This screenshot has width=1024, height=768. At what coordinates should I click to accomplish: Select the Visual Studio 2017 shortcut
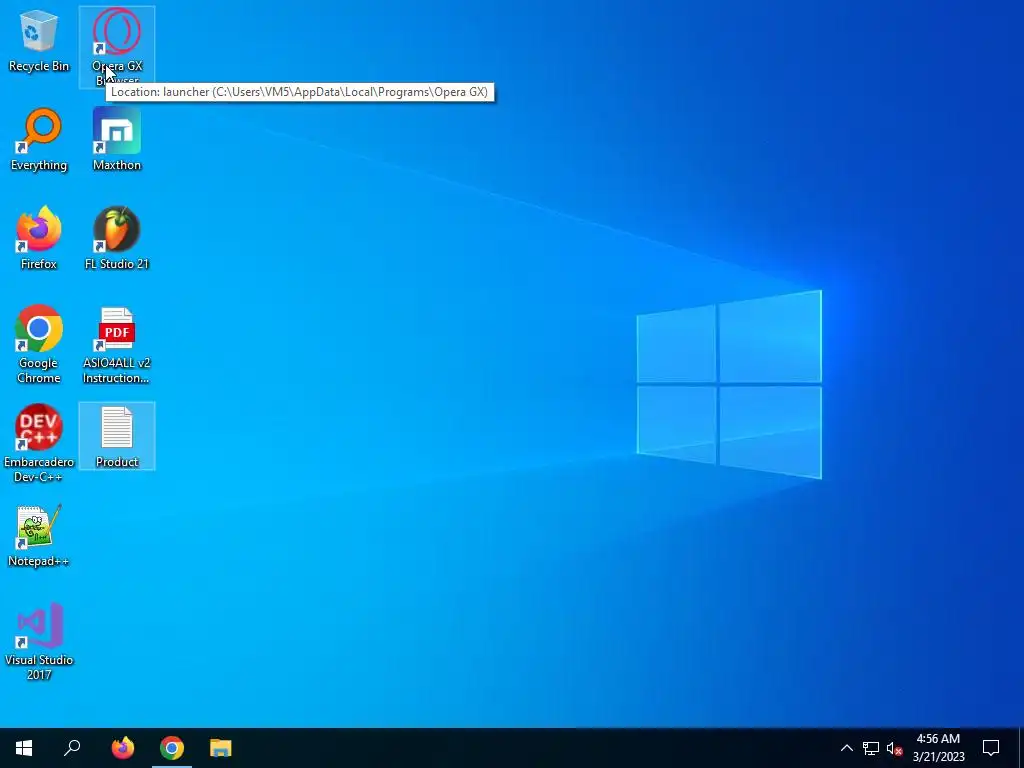click(x=39, y=641)
